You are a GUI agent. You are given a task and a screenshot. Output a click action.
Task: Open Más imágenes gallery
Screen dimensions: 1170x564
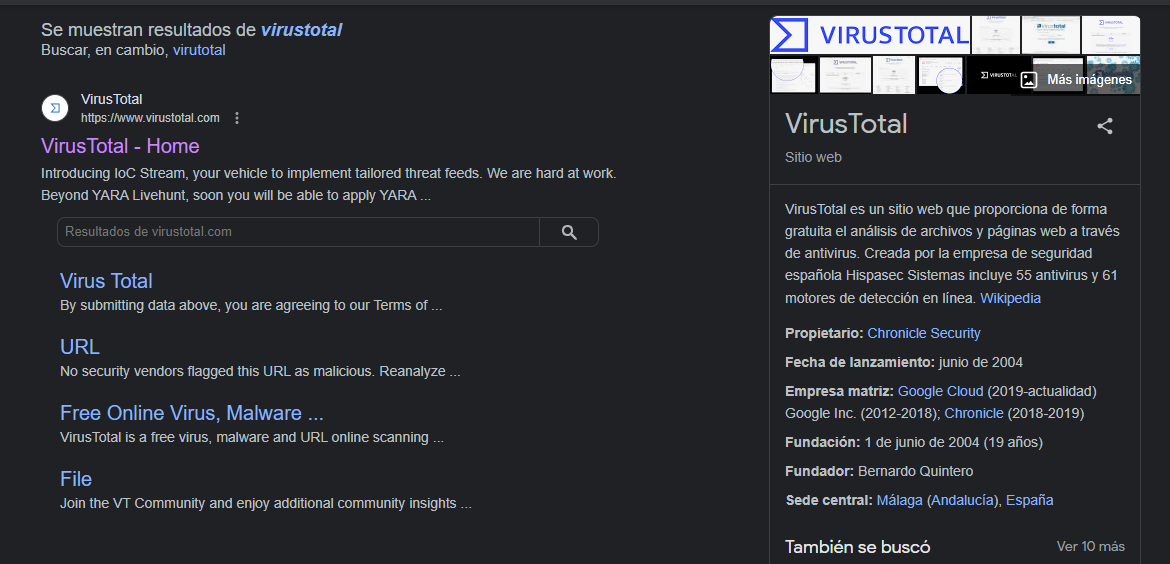pyautogui.click(x=1076, y=80)
